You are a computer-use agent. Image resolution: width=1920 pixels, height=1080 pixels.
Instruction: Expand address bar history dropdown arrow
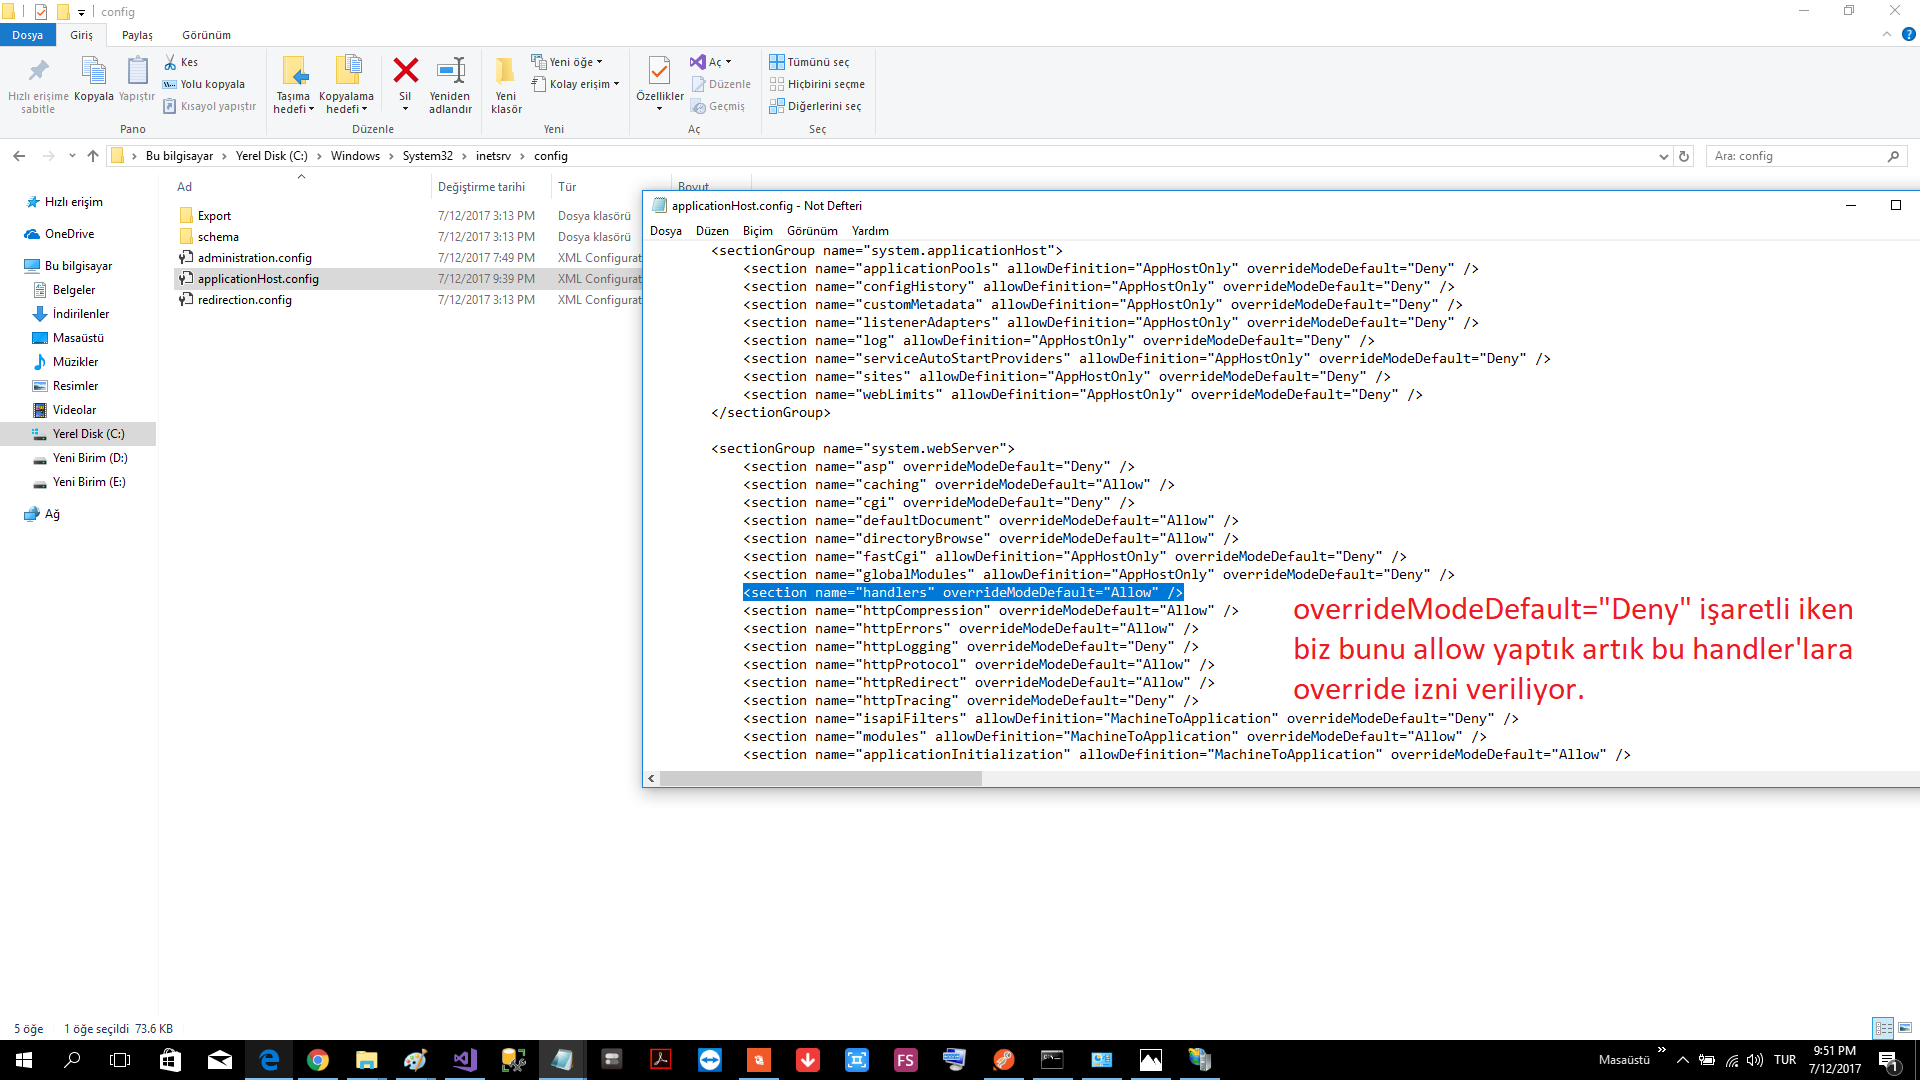[1663, 156]
